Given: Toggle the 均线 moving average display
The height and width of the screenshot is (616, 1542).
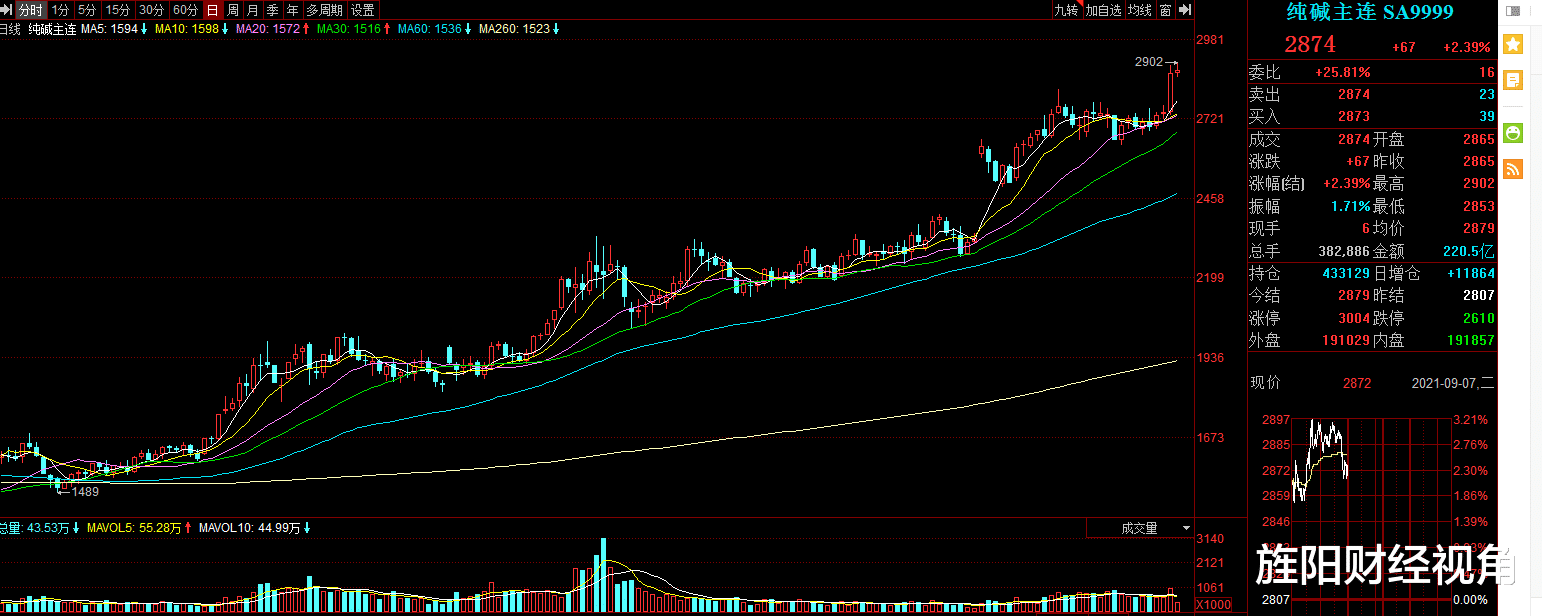Looking at the screenshot, I should pos(1140,10).
